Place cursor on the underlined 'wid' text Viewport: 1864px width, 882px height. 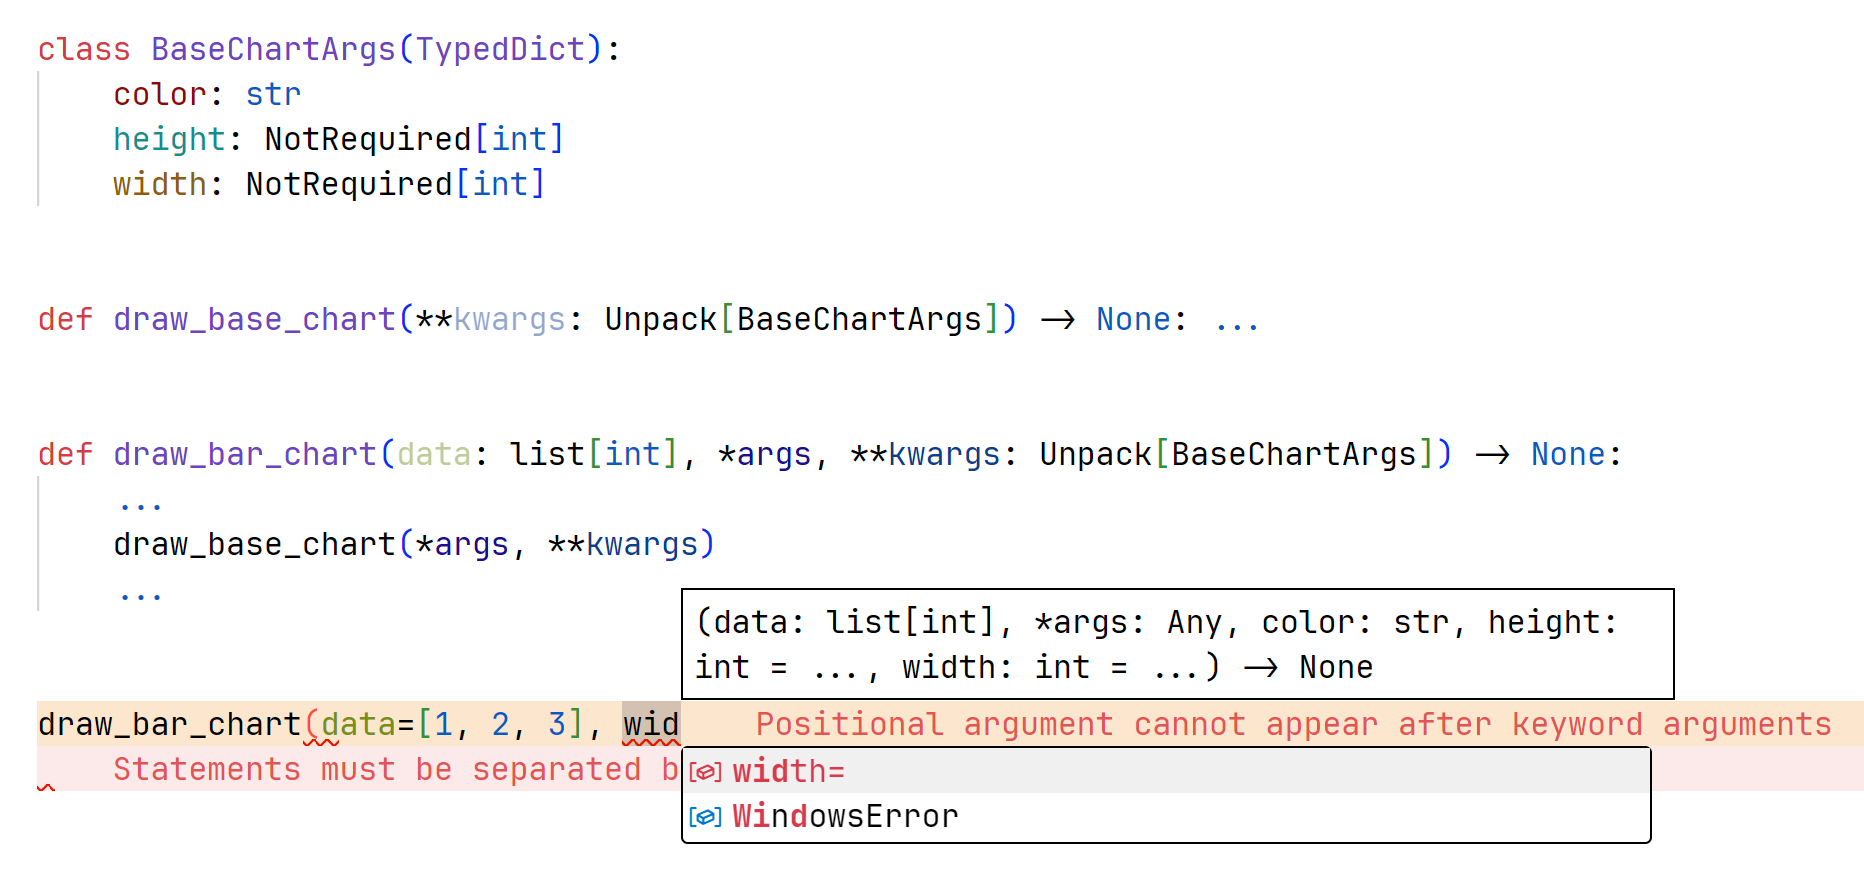(651, 724)
